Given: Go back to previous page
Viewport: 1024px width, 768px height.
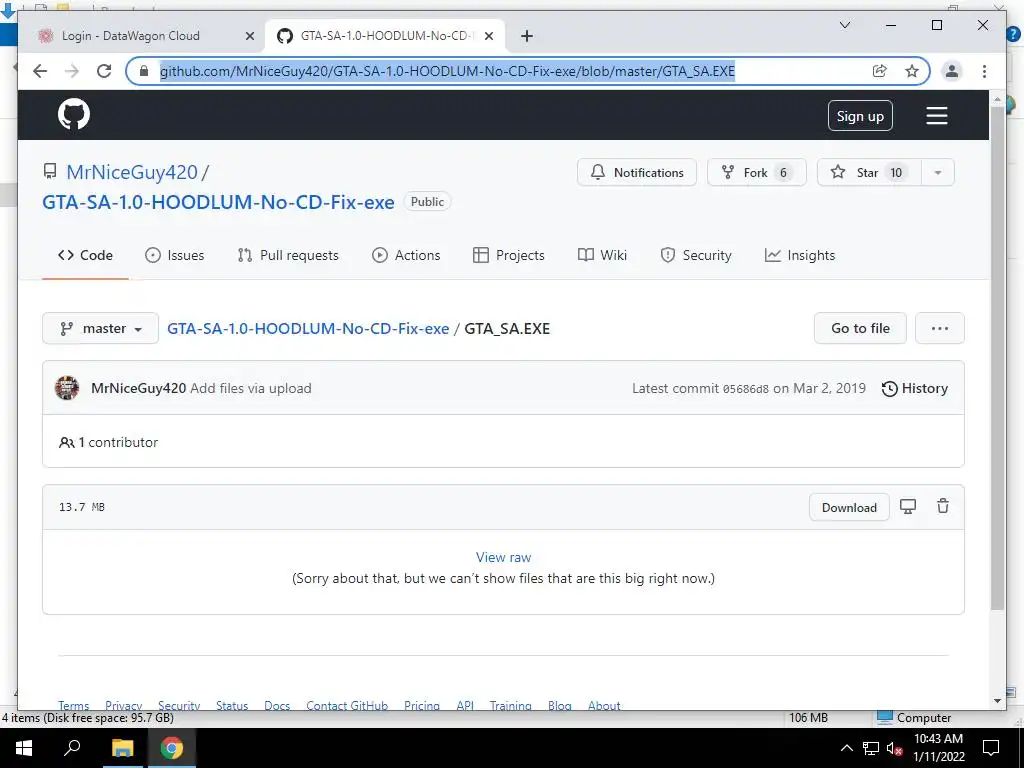Looking at the screenshot, I should pos(40,71).
